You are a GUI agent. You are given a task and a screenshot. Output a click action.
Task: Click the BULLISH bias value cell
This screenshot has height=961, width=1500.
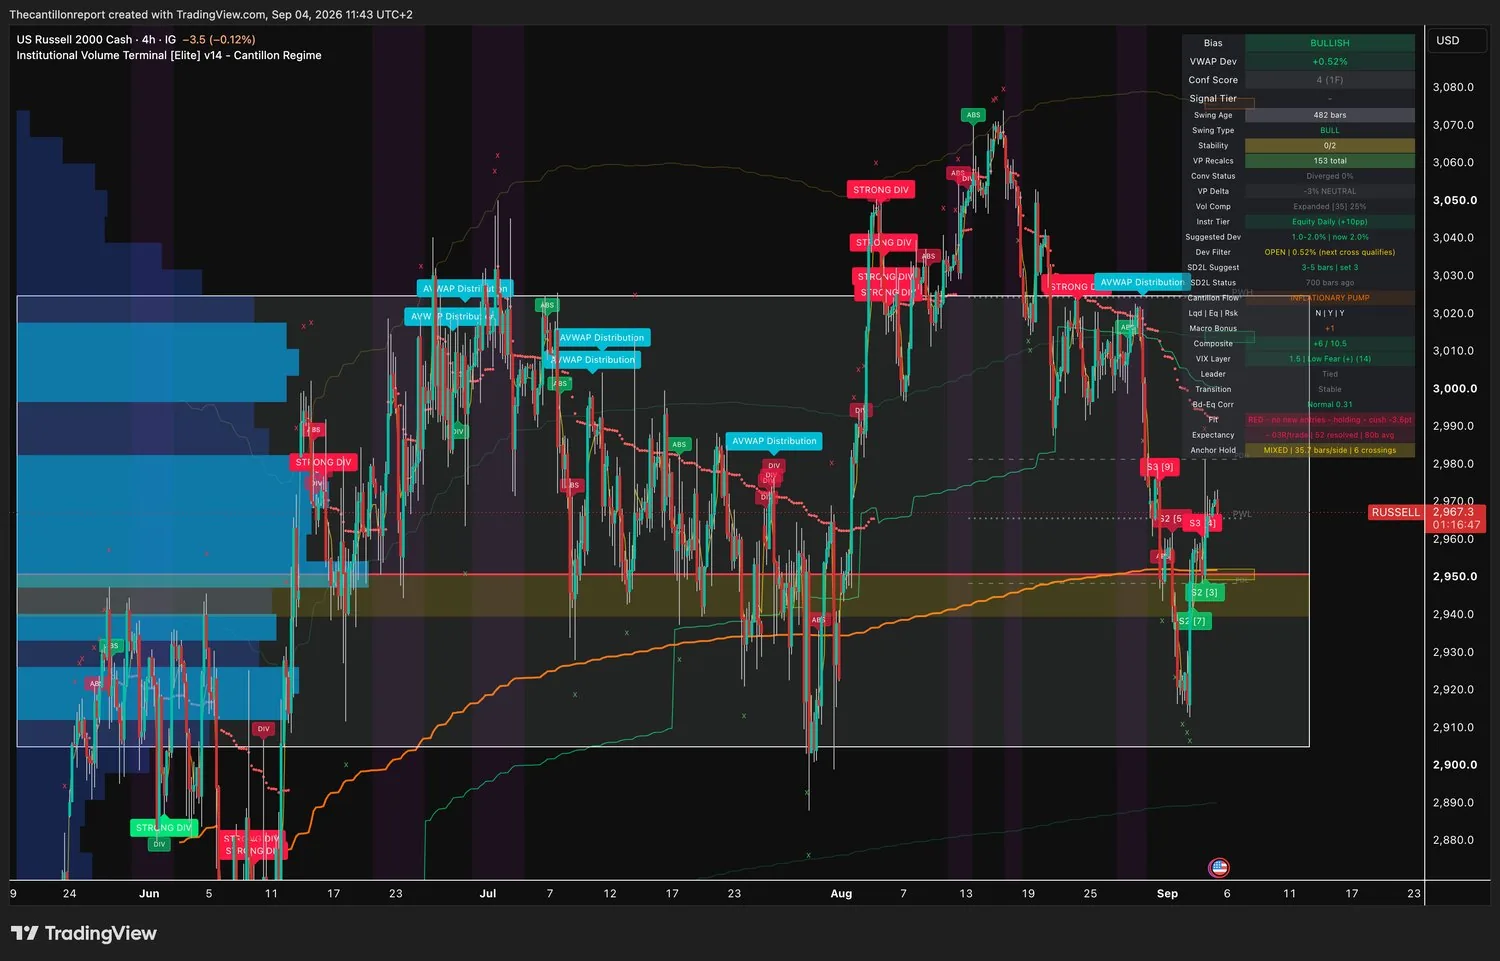[1330, 43]
